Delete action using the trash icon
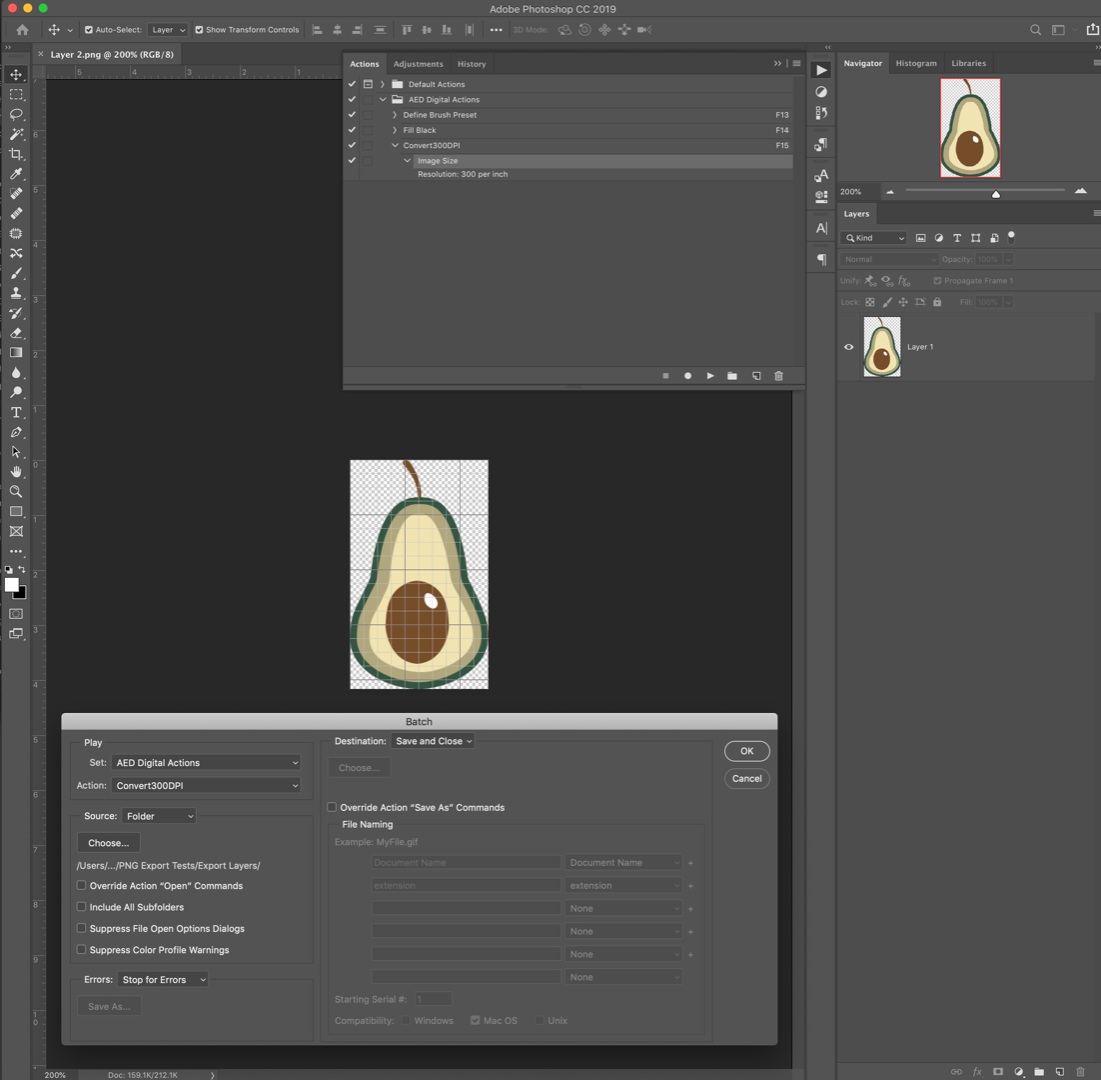 click(x=779, y=376)
